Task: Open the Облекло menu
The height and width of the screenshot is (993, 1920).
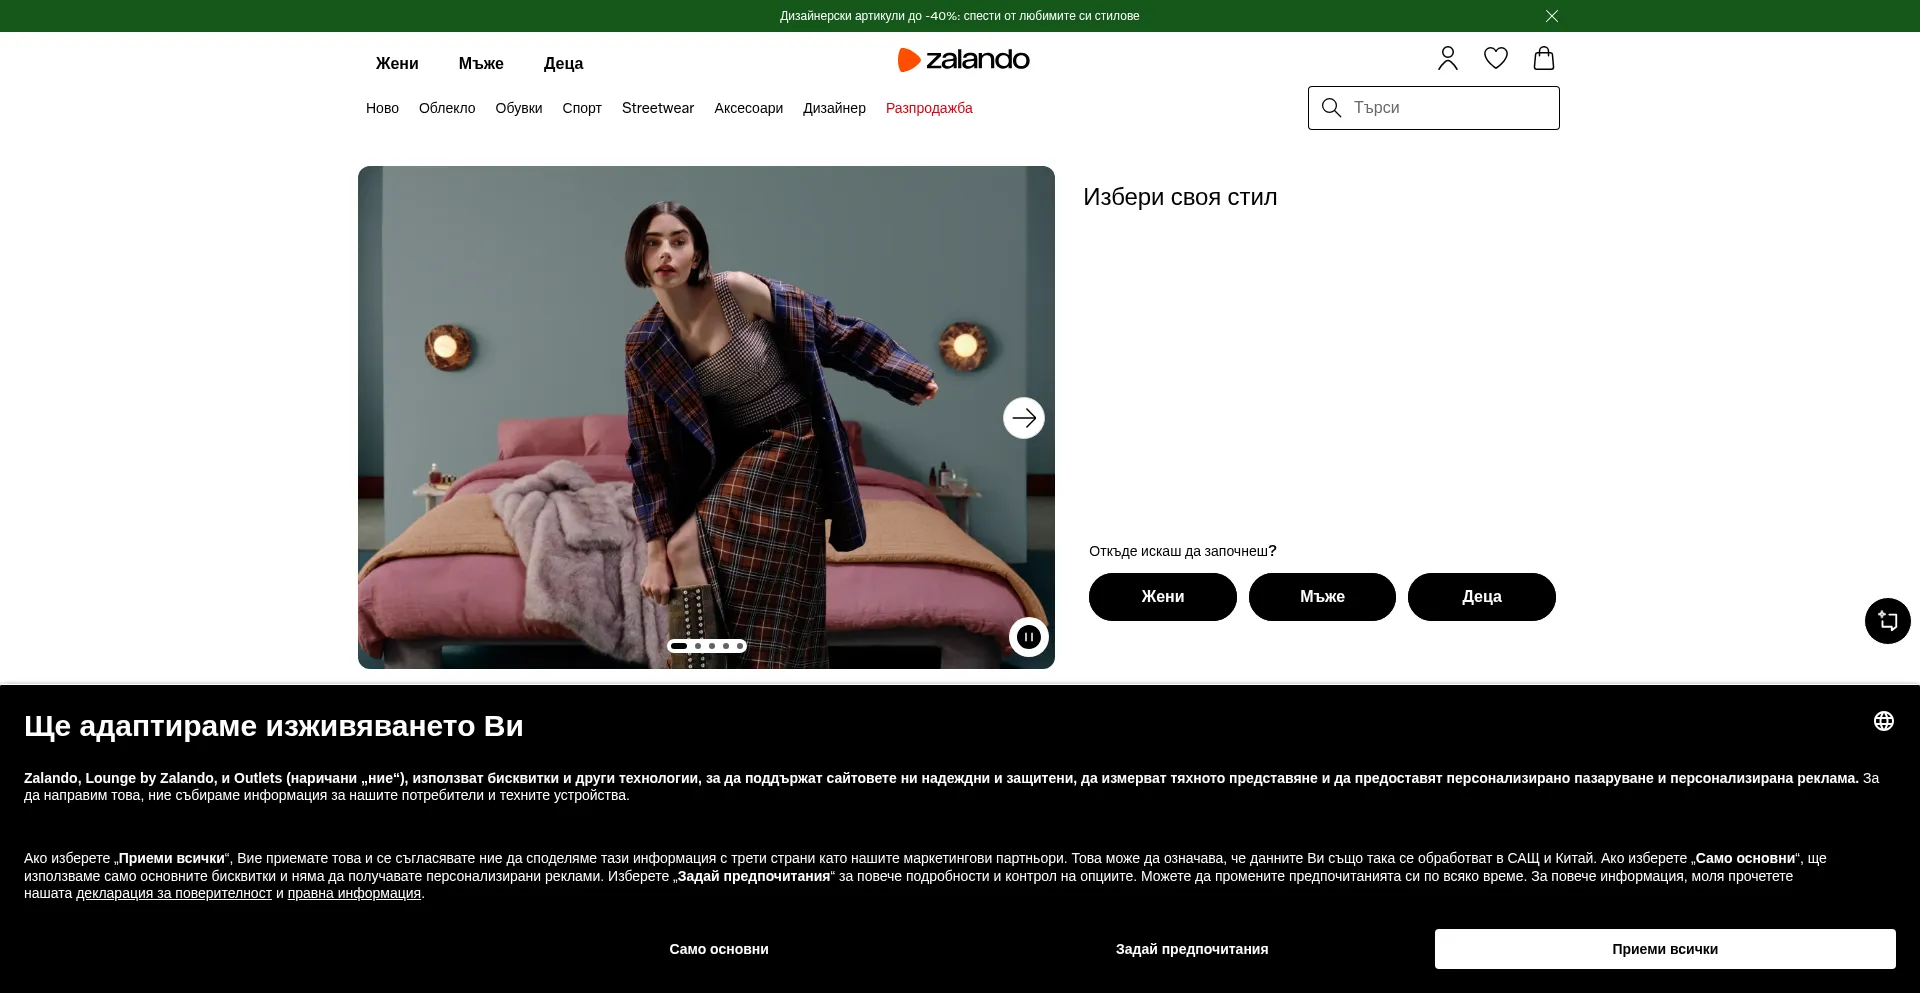Action: [447, 108]
